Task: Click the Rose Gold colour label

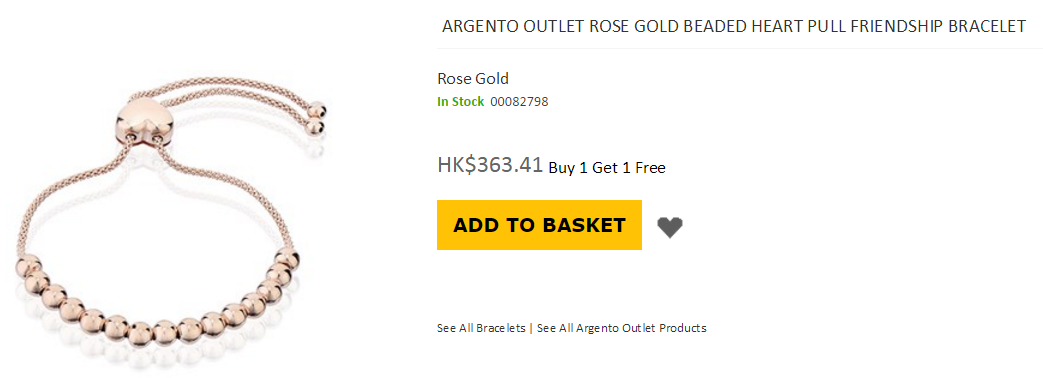Action: (x=473, y=79)
